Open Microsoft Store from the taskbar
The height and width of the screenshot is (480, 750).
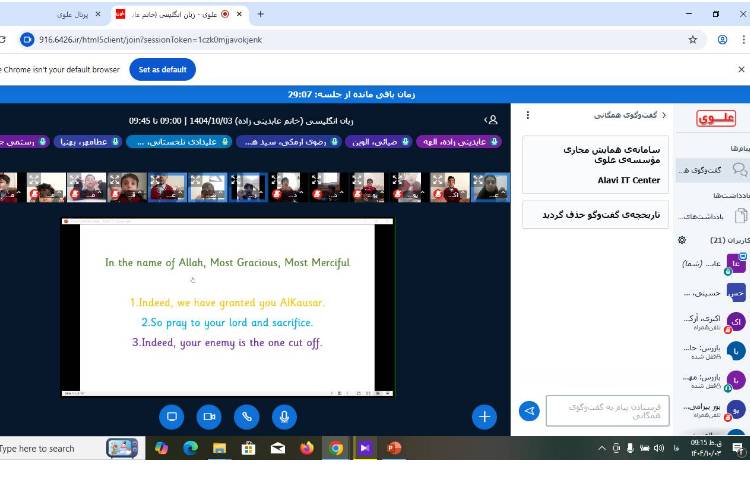[x=248, y=448]
